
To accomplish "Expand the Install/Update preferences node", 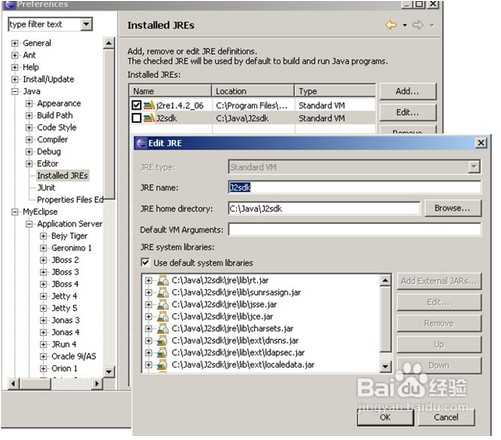I will pos(15,79).
